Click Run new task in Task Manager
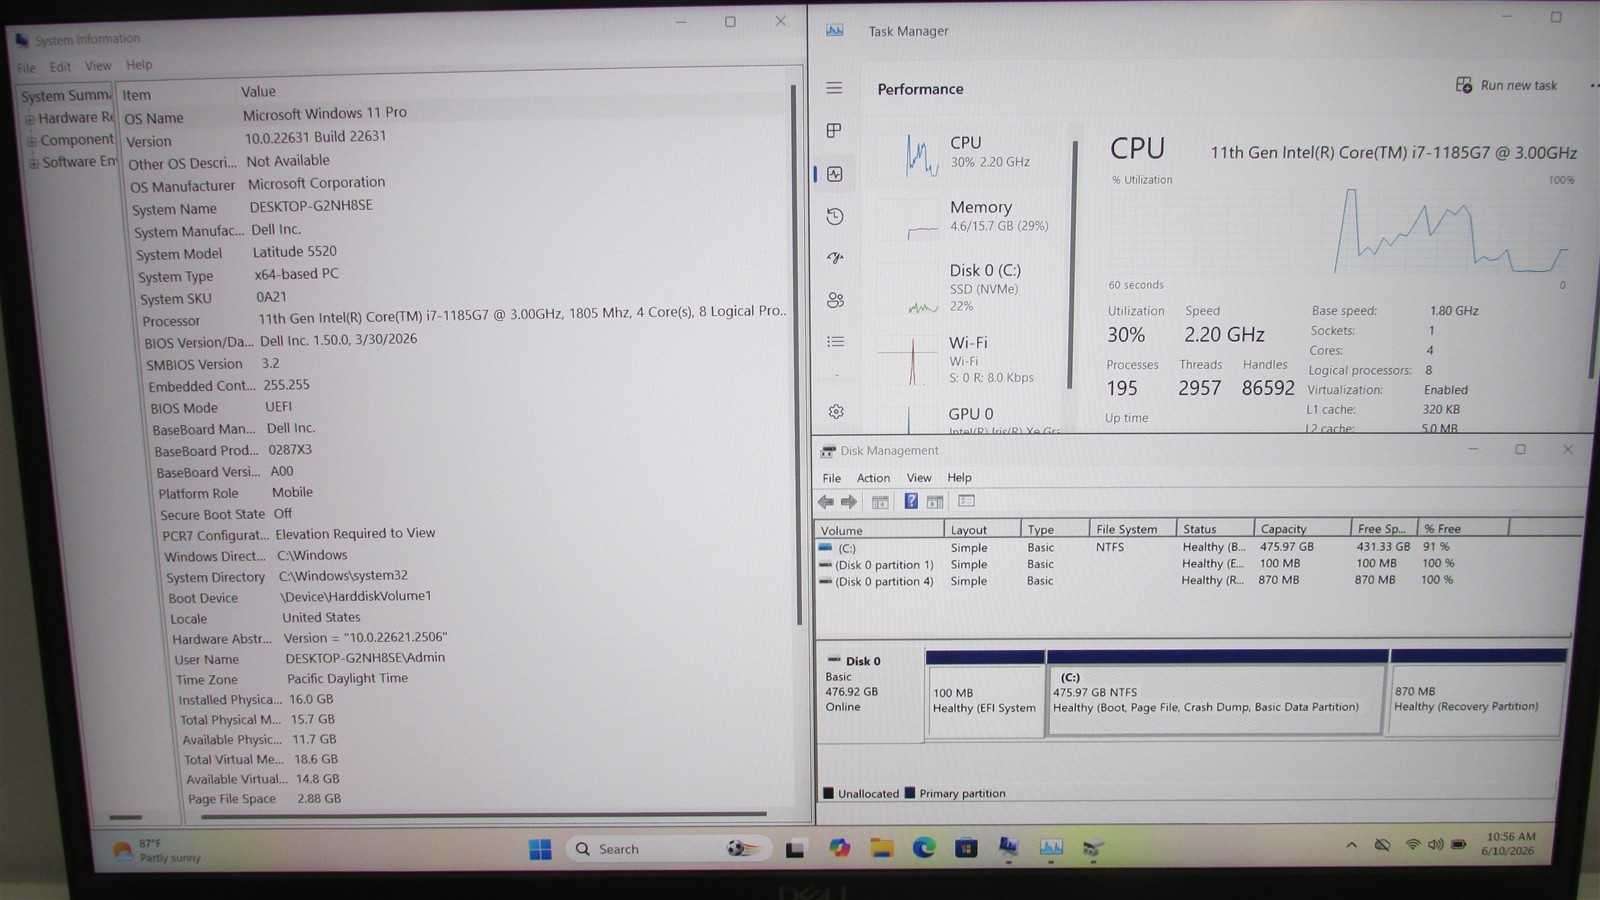Screen dimensions: 1600x900 [1507, 85]
